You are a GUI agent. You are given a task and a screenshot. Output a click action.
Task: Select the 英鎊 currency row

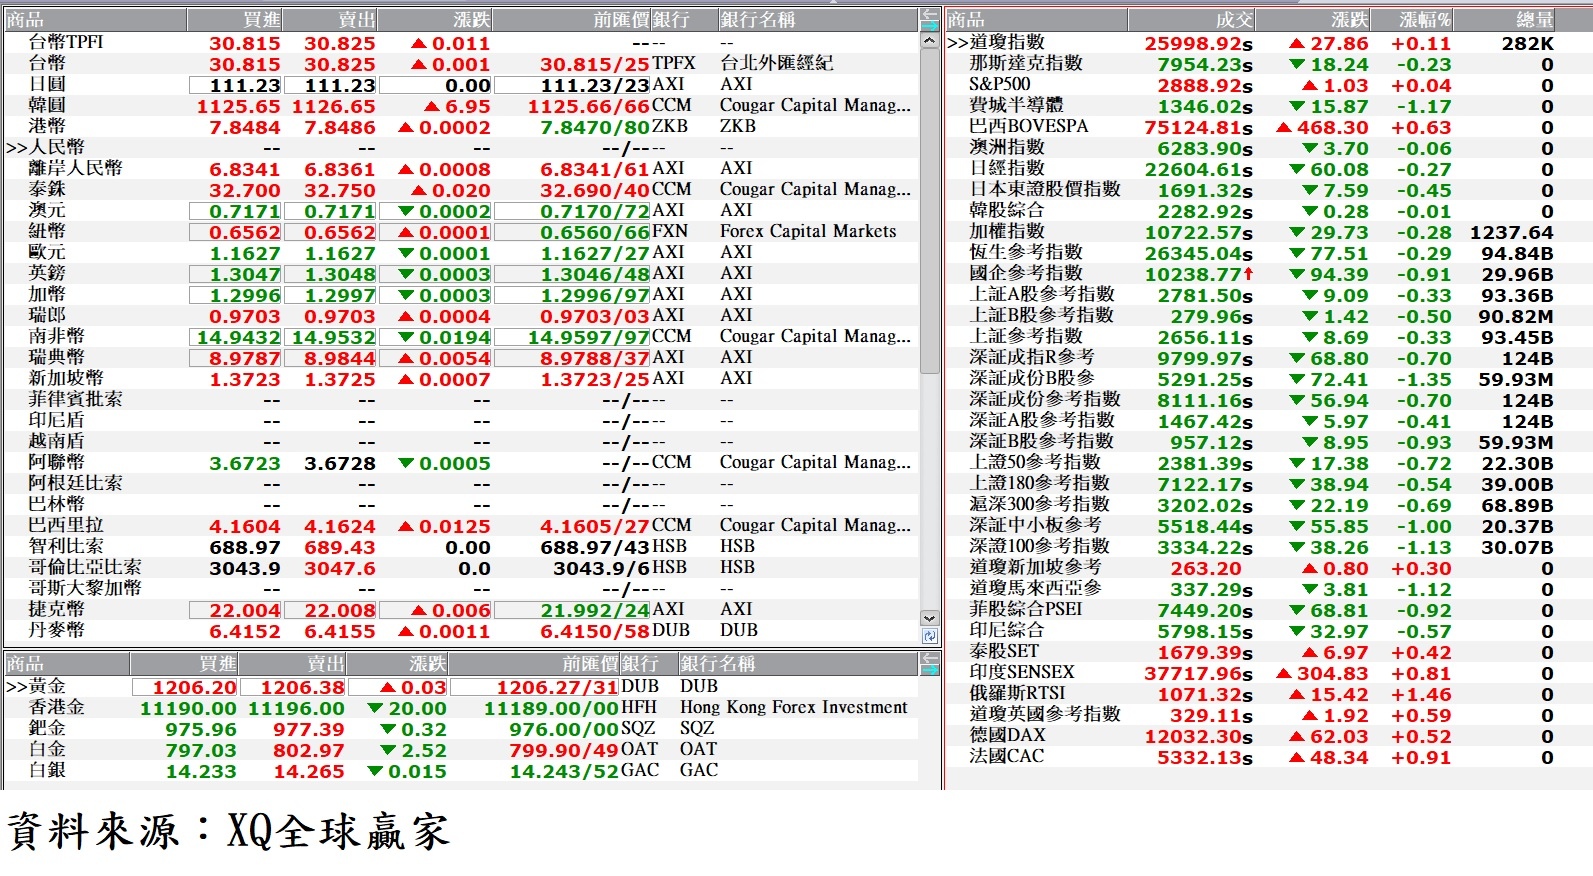pos(461,273)
